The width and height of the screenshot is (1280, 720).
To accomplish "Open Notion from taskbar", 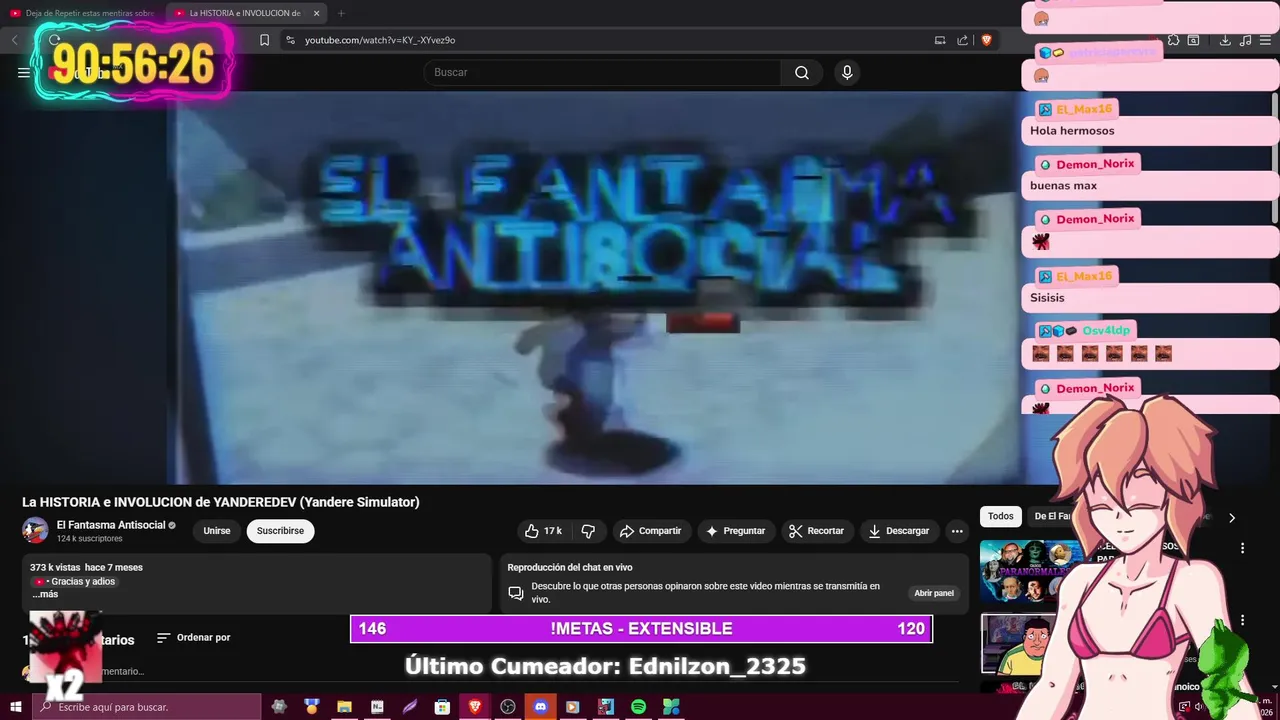I will 377,707.
